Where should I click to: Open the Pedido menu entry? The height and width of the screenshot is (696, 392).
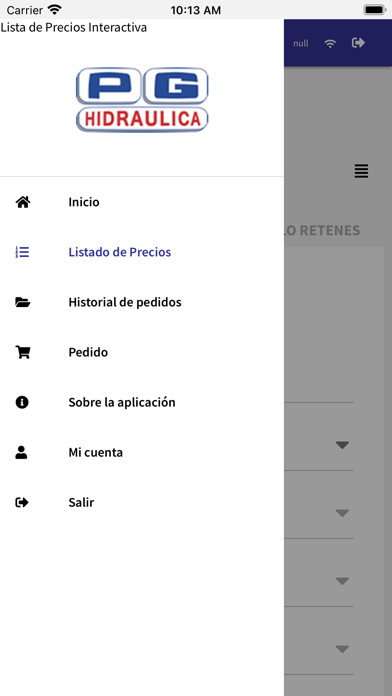(x=142, y=352)
